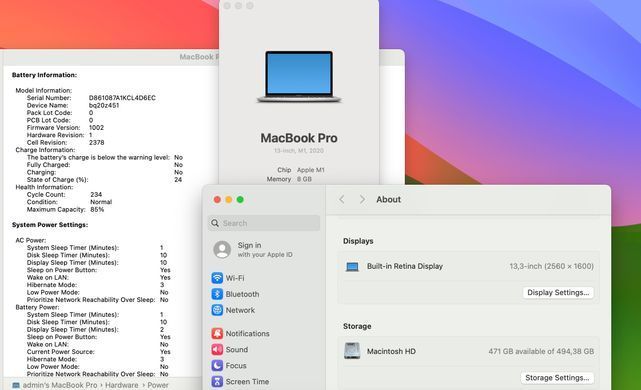Go forward with the right chevron
Screen dimensions: 641x390
(362, 199)
